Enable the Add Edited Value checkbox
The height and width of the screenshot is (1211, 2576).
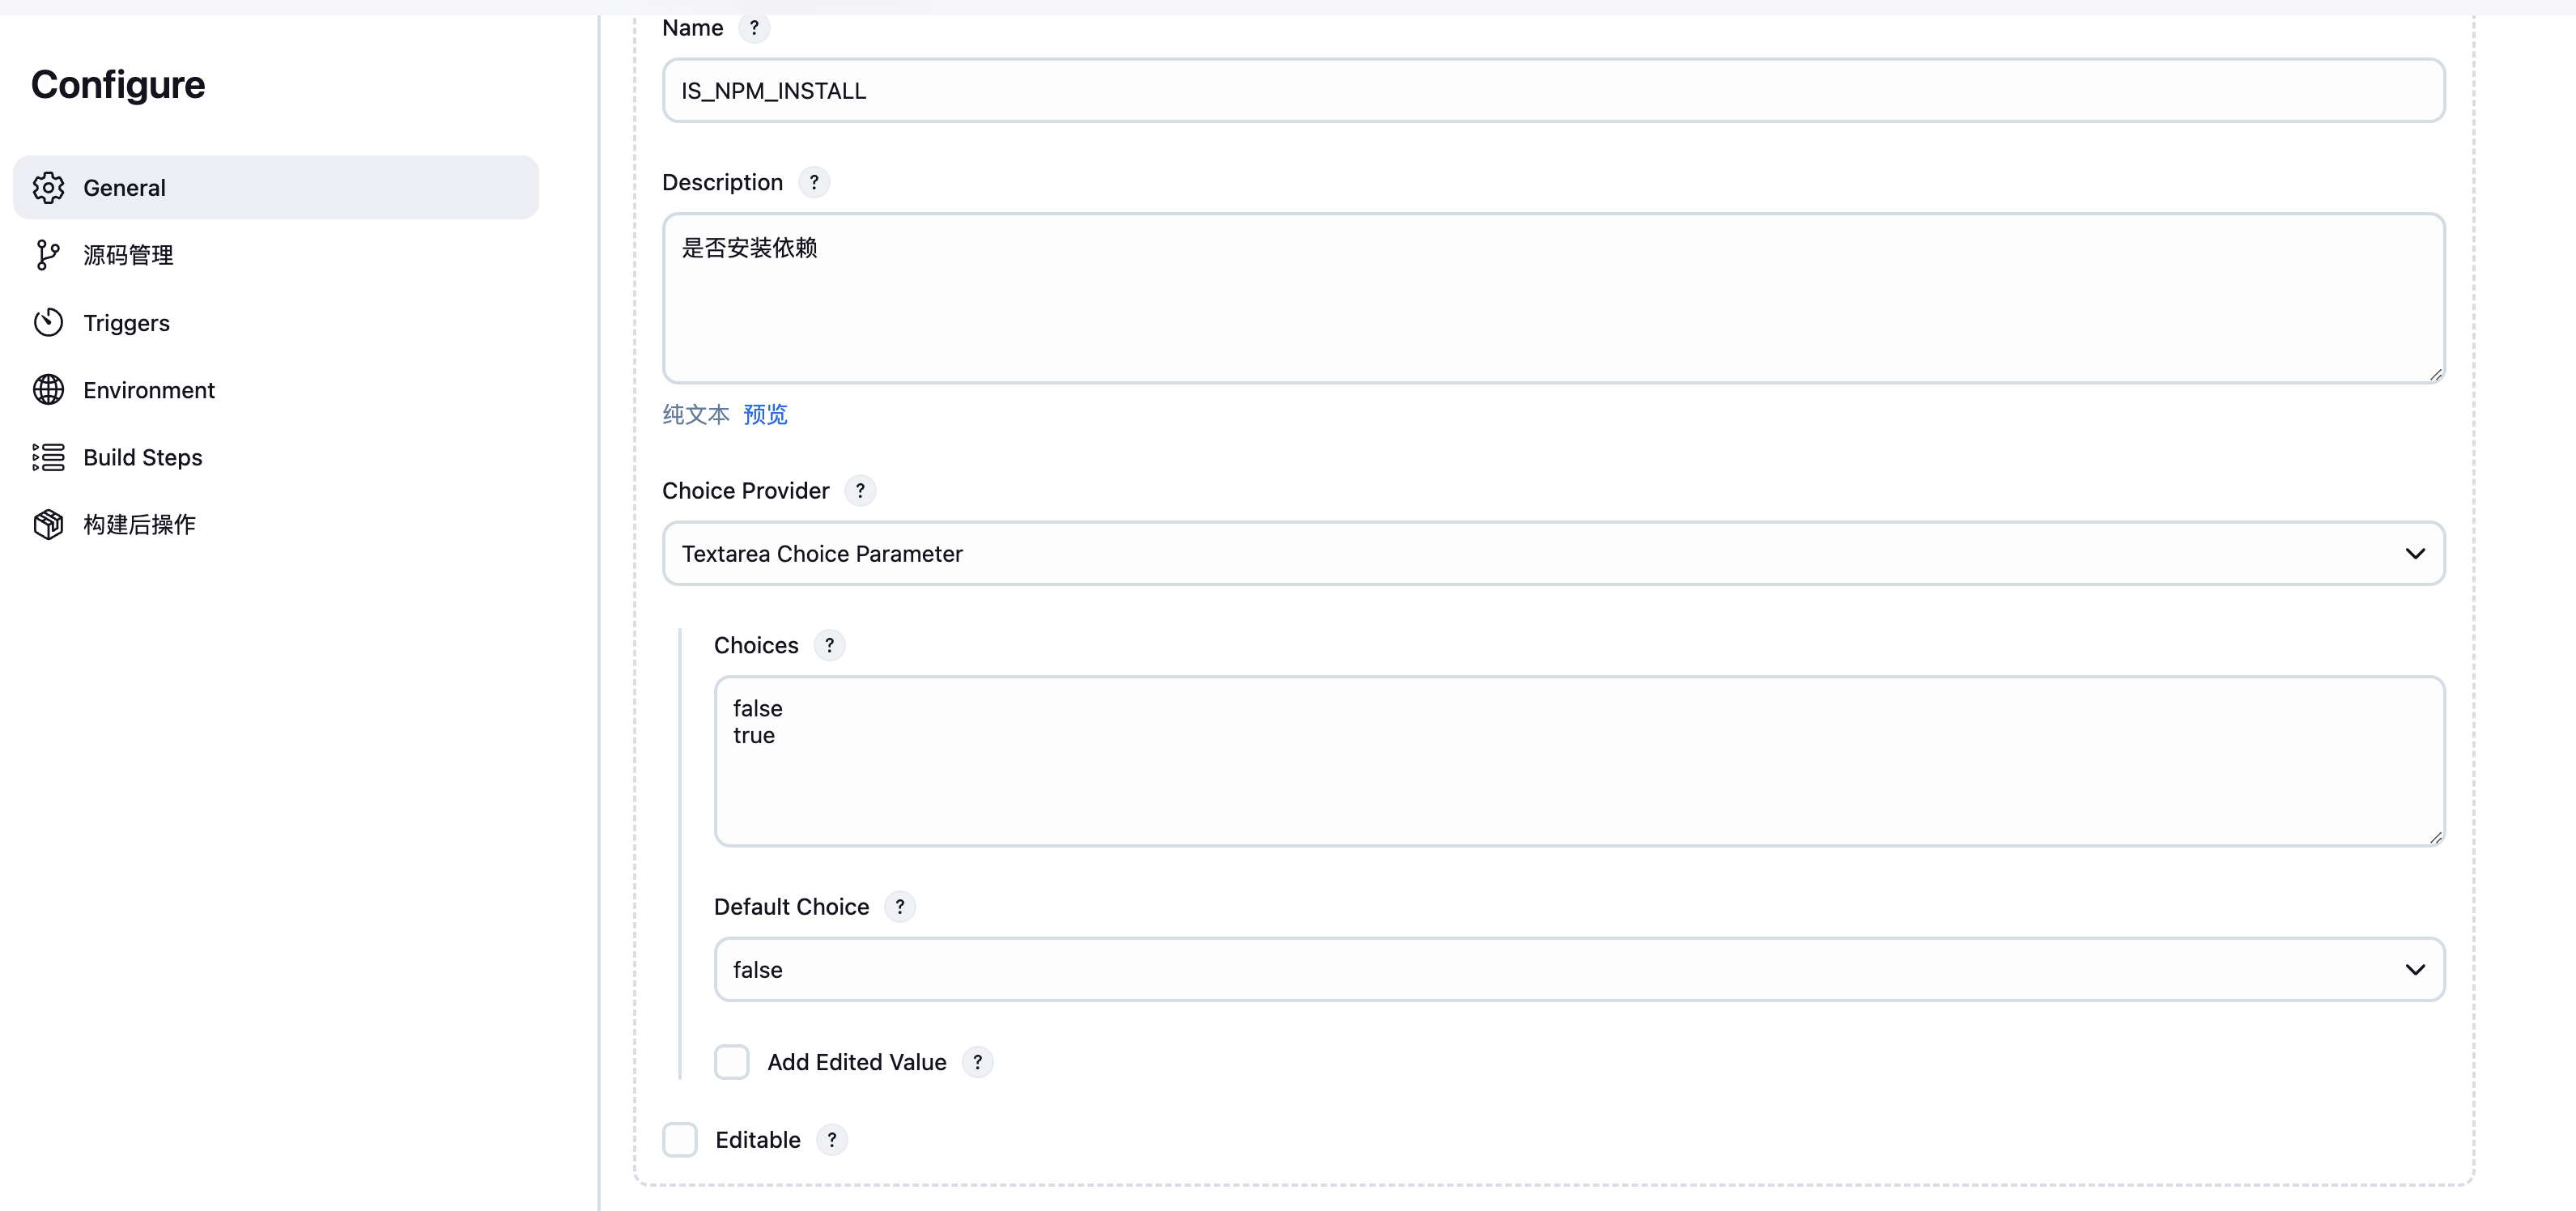tap(731, 1062)
